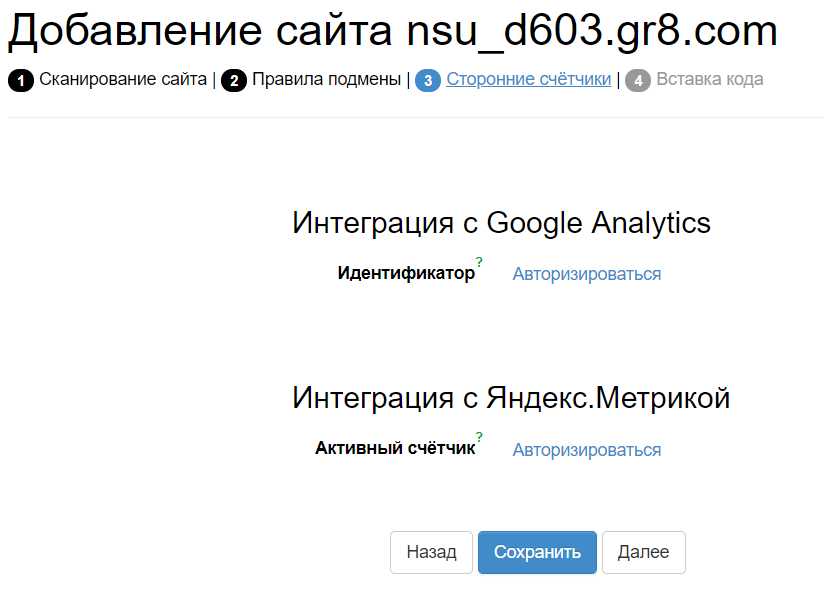The width and height of the screenshot is (824, 612).
Task: Click the 'Интеграция с Яндекс.Метрикой' heading
Action: tap(511, 398)
